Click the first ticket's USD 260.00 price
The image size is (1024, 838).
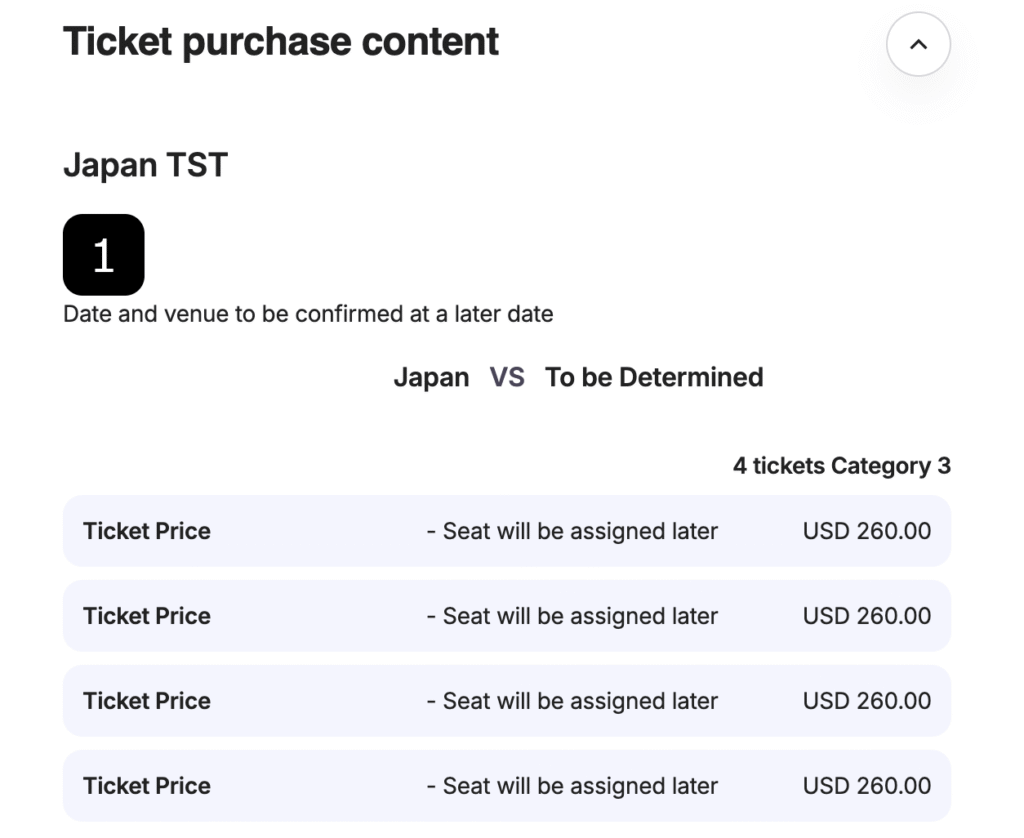coord(866,531)
